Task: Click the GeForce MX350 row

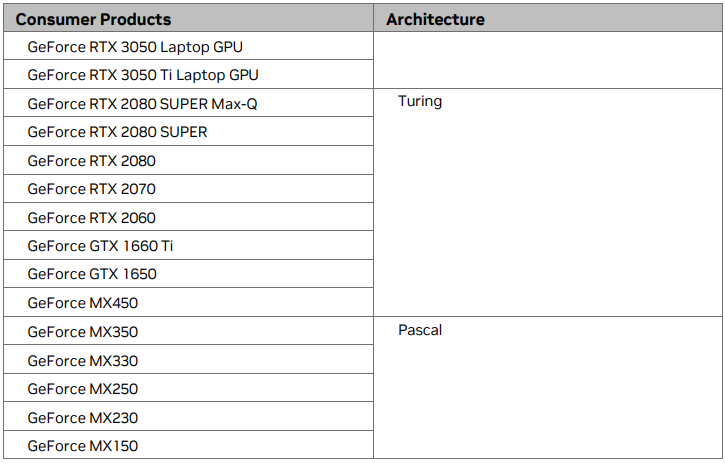Action: 83,332
